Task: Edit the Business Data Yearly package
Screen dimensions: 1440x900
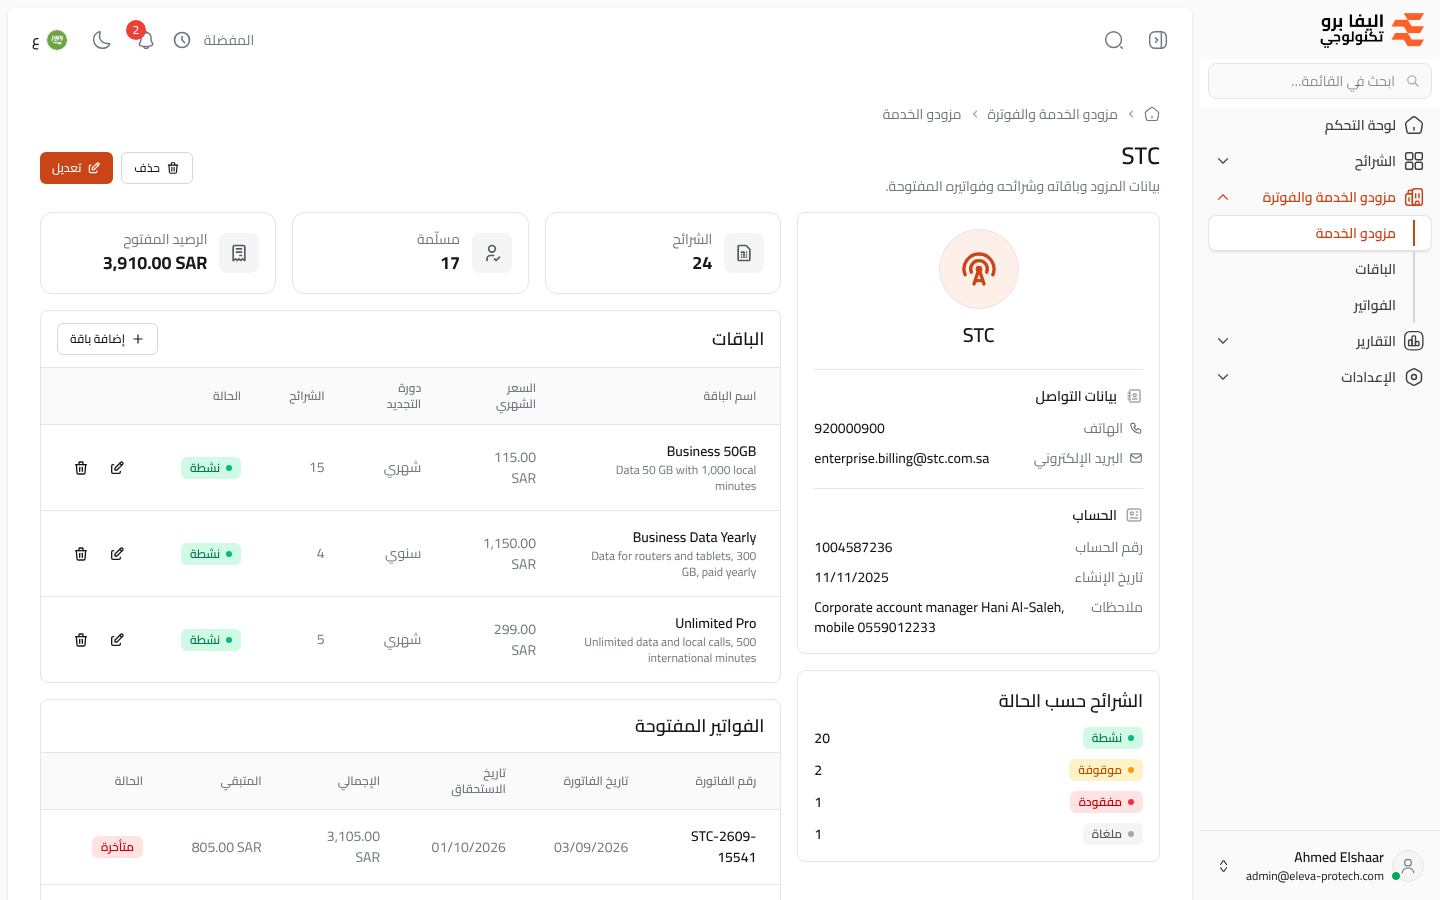Action: (117, 554)
